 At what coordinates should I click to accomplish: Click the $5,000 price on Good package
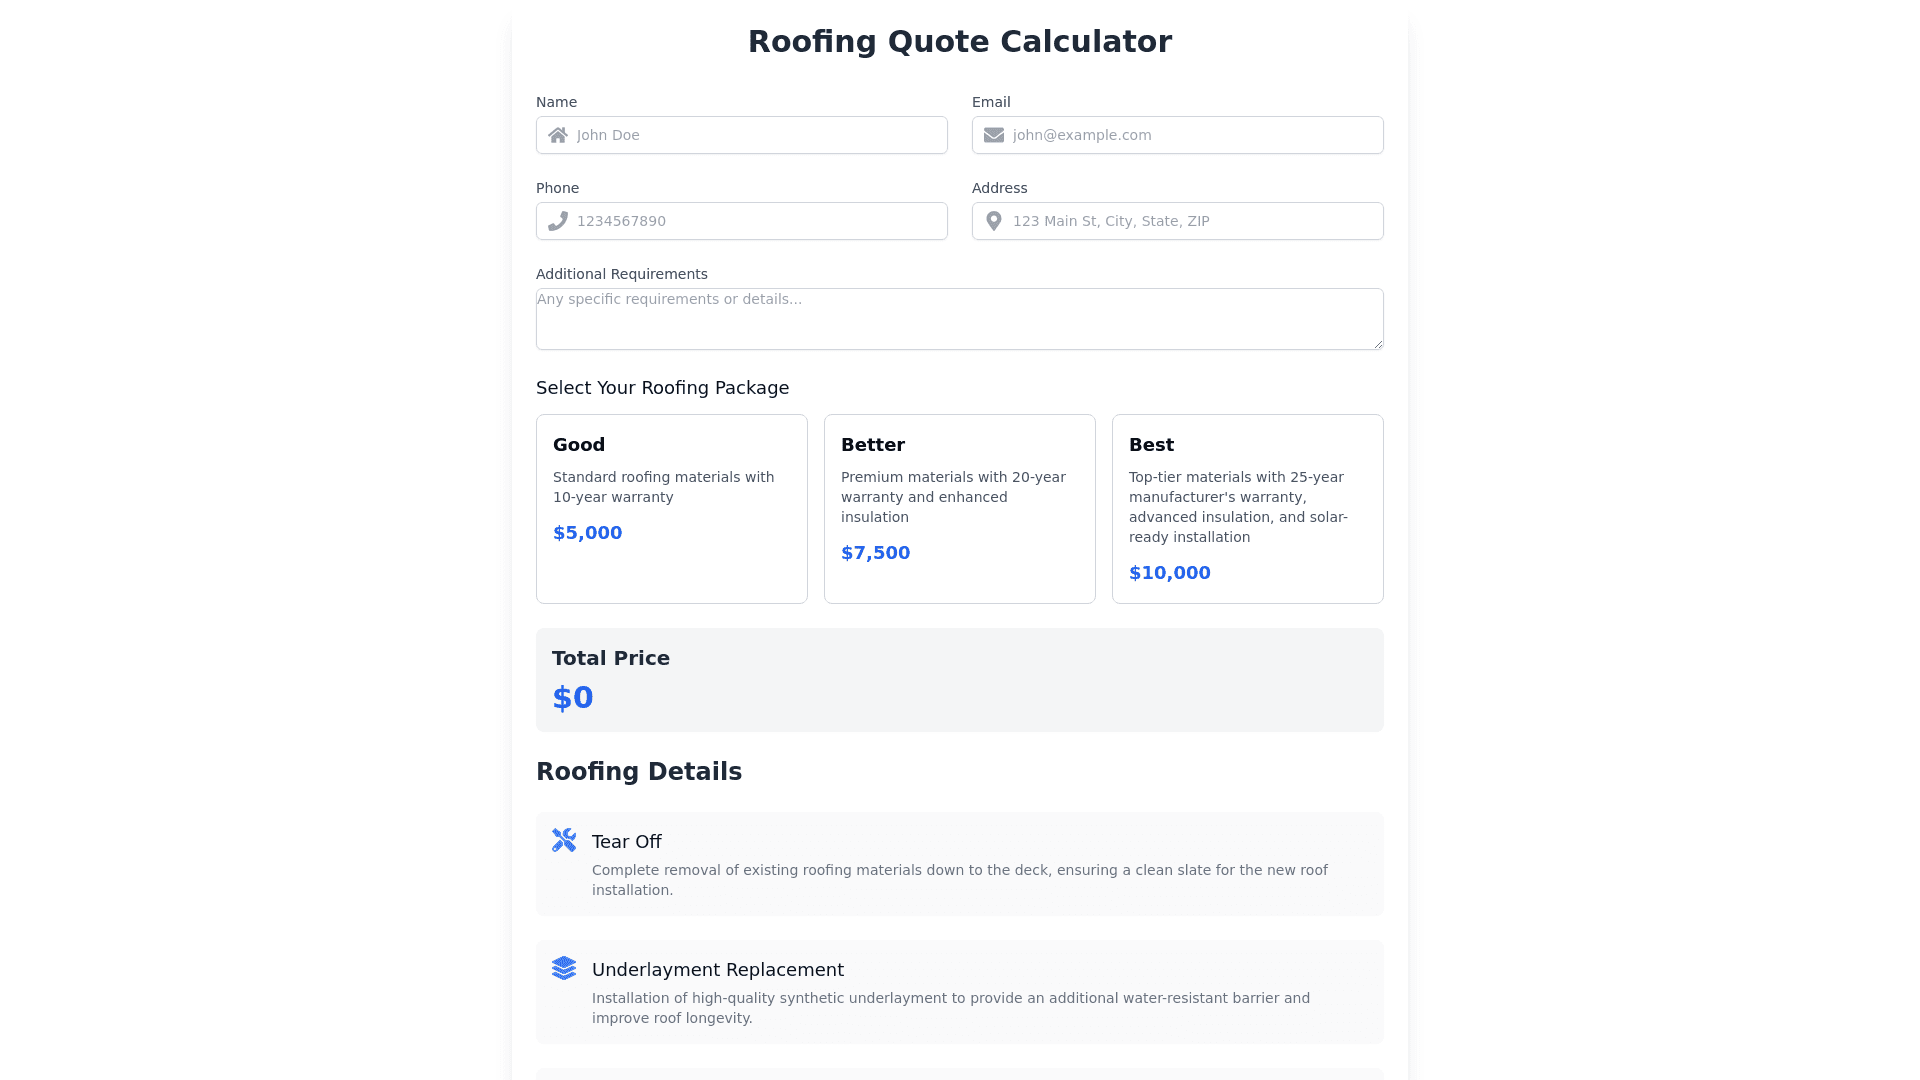click(x=588, y=533)
